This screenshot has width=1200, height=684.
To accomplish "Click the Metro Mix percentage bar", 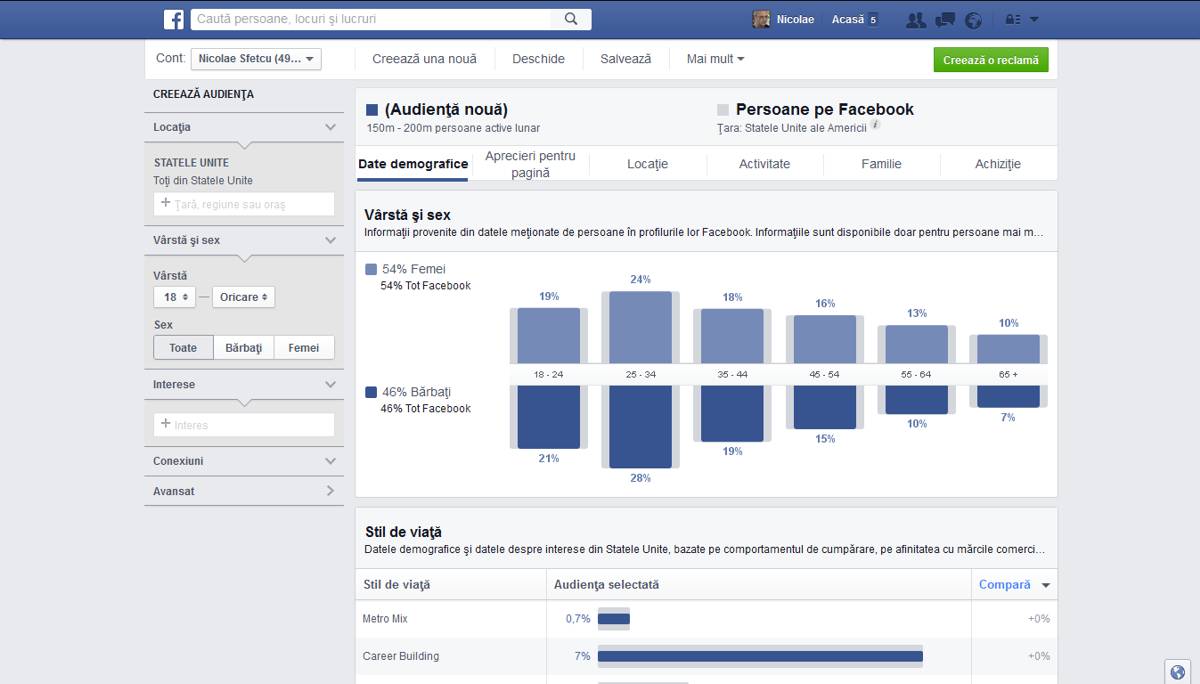I will click(x=614, y=619).
